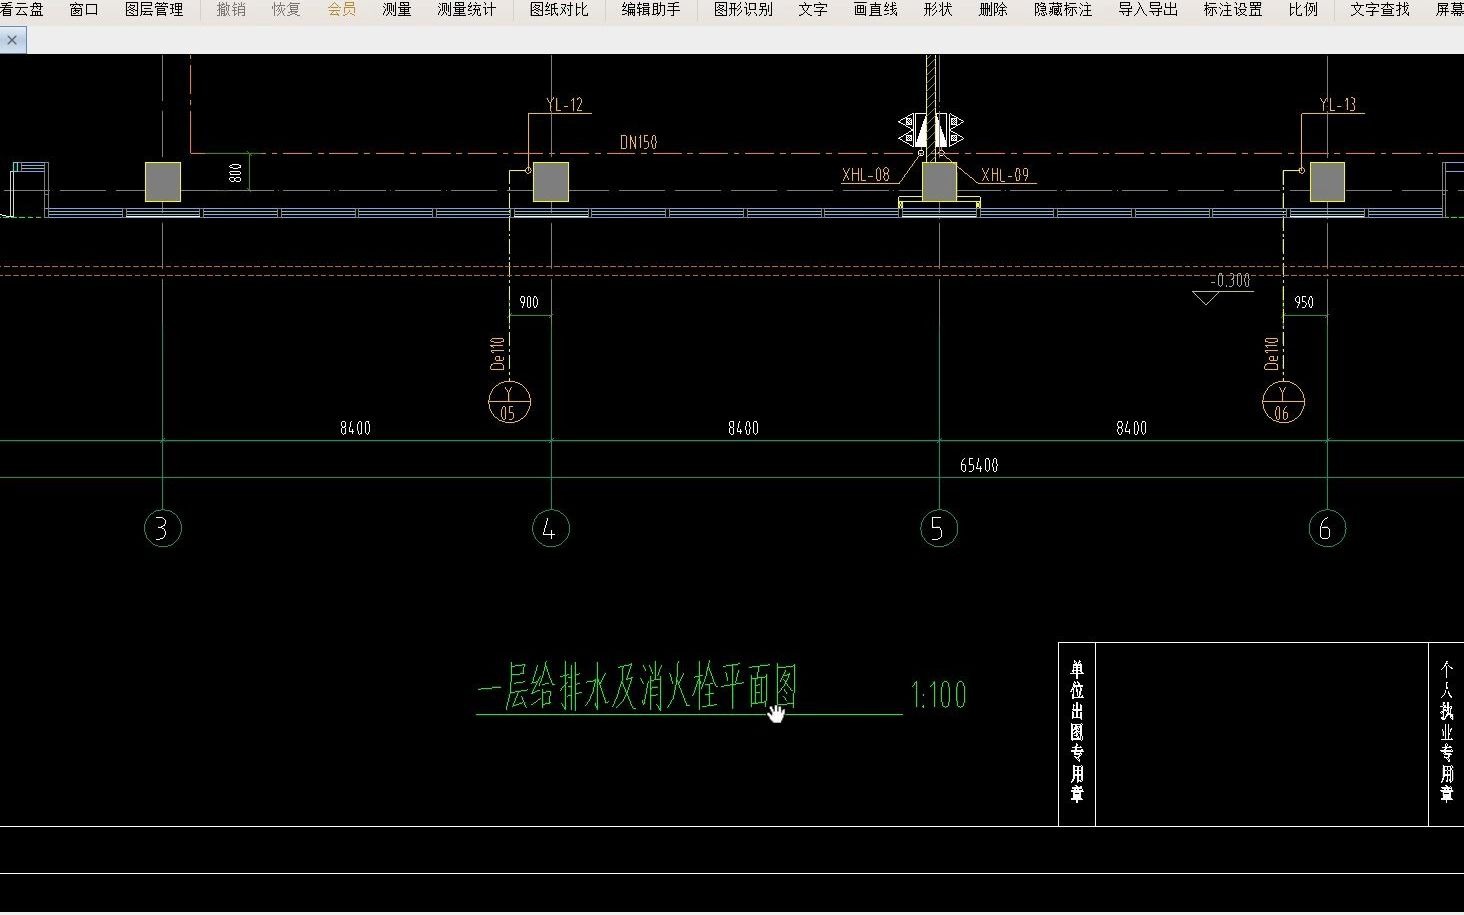
Task: Open 导入导出 import export
Action: point(1148,10)
